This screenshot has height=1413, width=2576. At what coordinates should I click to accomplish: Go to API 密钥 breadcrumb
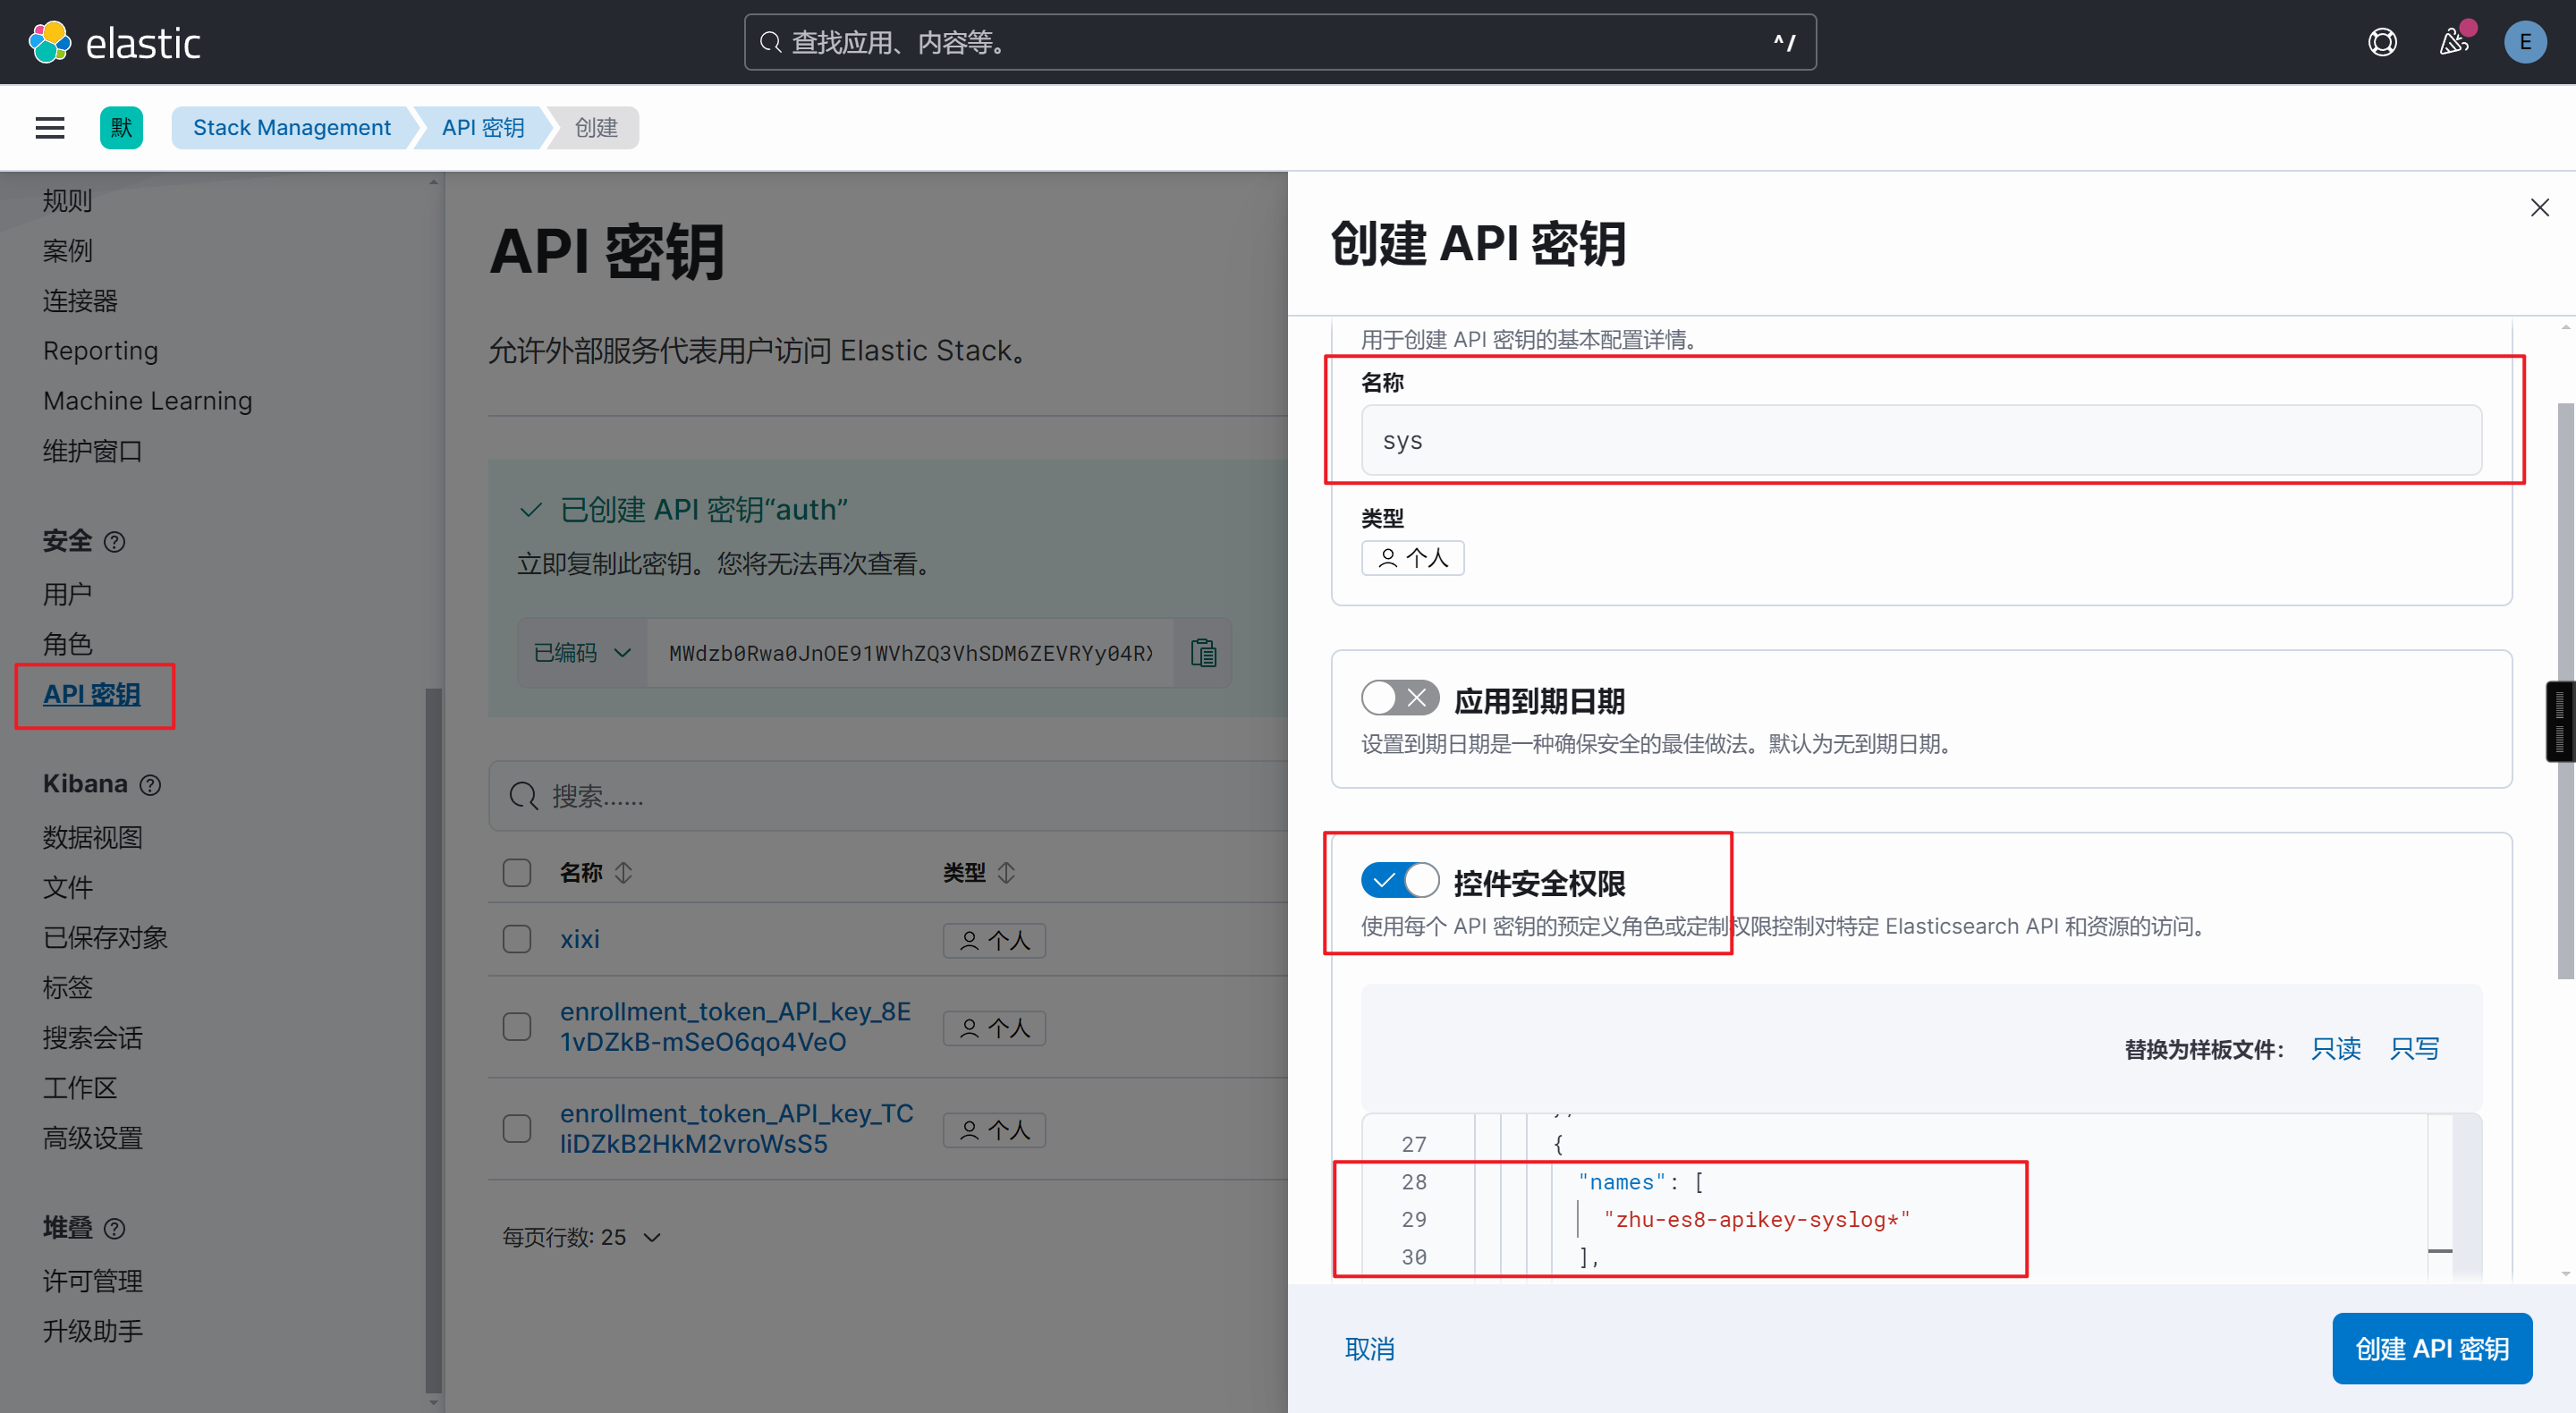tap(483, 127)
